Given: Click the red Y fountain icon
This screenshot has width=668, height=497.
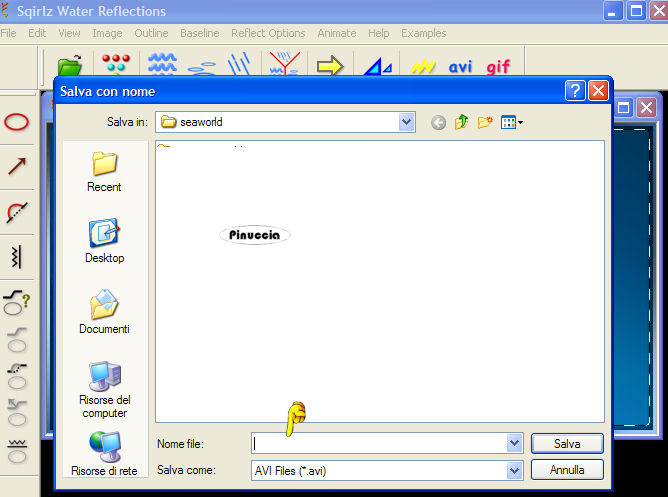Looking at the screenshot, I should (285, 63).
